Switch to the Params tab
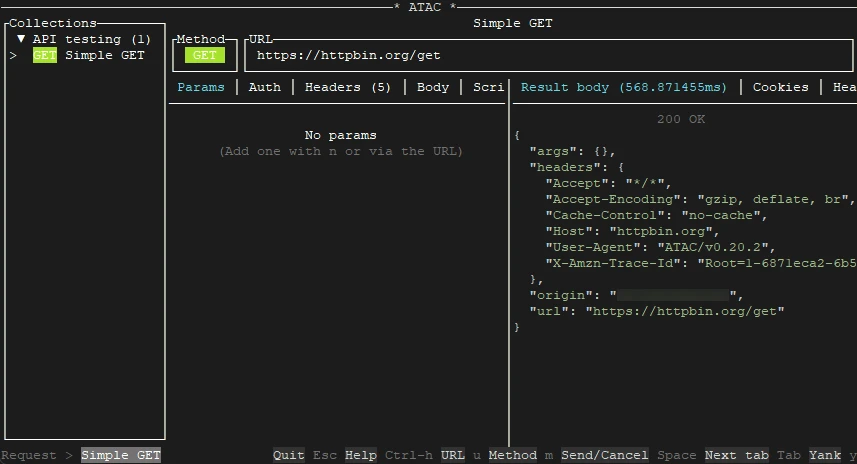 click(201, 87)
